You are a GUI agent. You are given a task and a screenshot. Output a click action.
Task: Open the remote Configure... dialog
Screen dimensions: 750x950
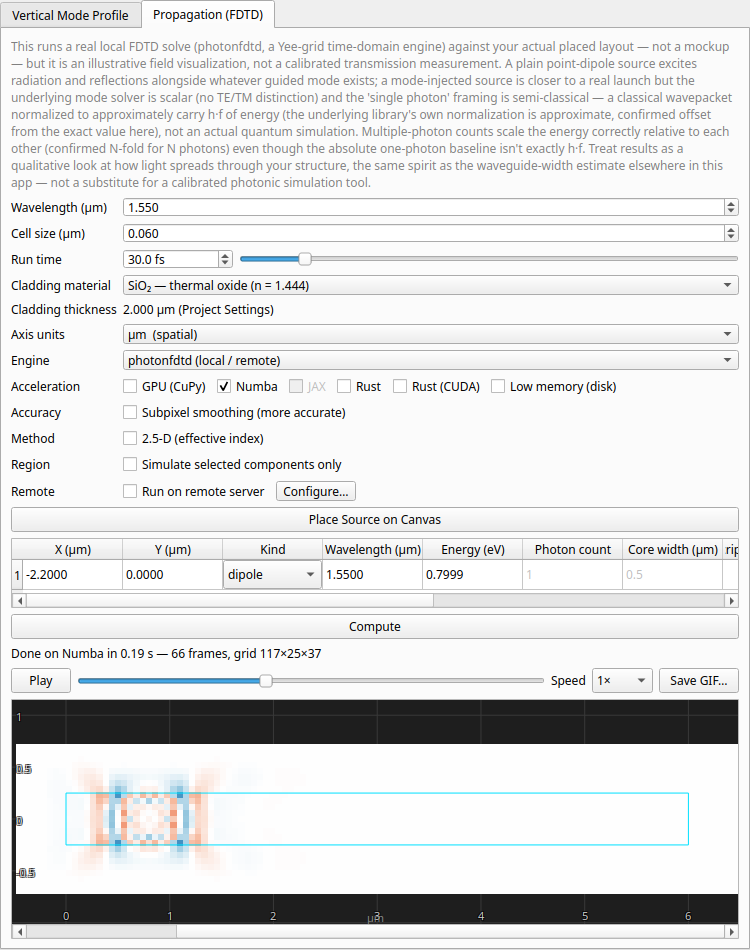pyautogui.click(x=316, y=491)
